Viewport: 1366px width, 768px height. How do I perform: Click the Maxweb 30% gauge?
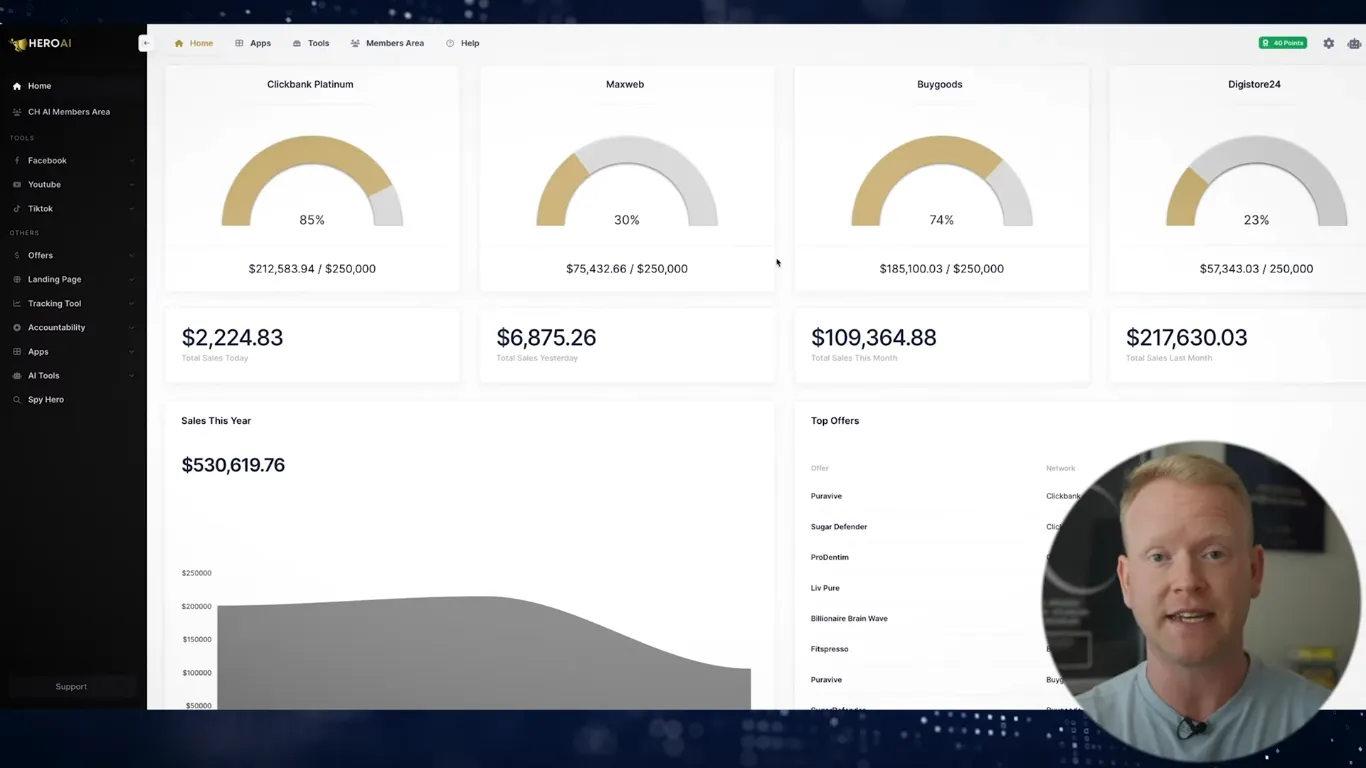point(627,181)
